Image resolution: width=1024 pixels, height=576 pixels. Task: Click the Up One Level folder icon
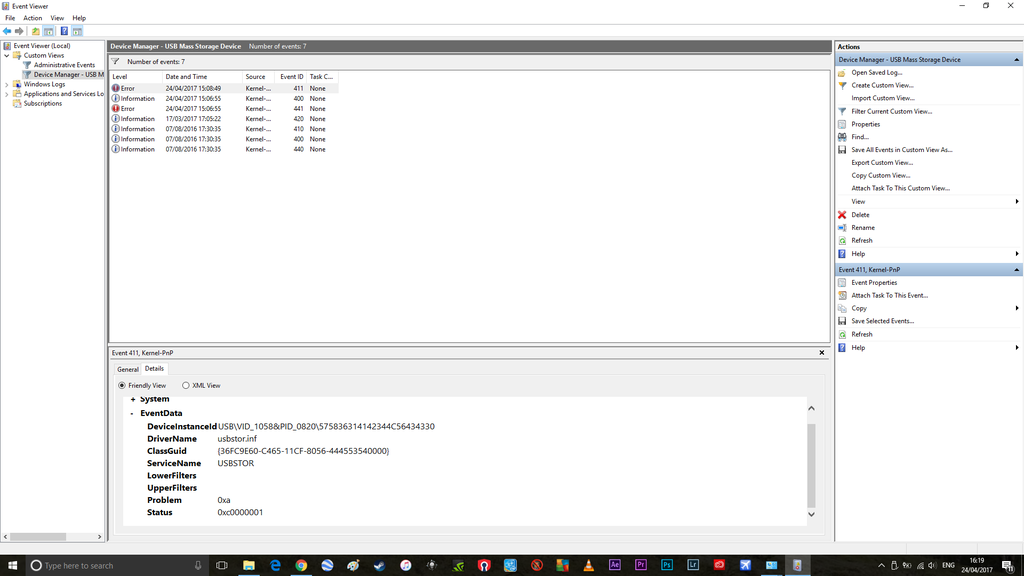point(35,31)
